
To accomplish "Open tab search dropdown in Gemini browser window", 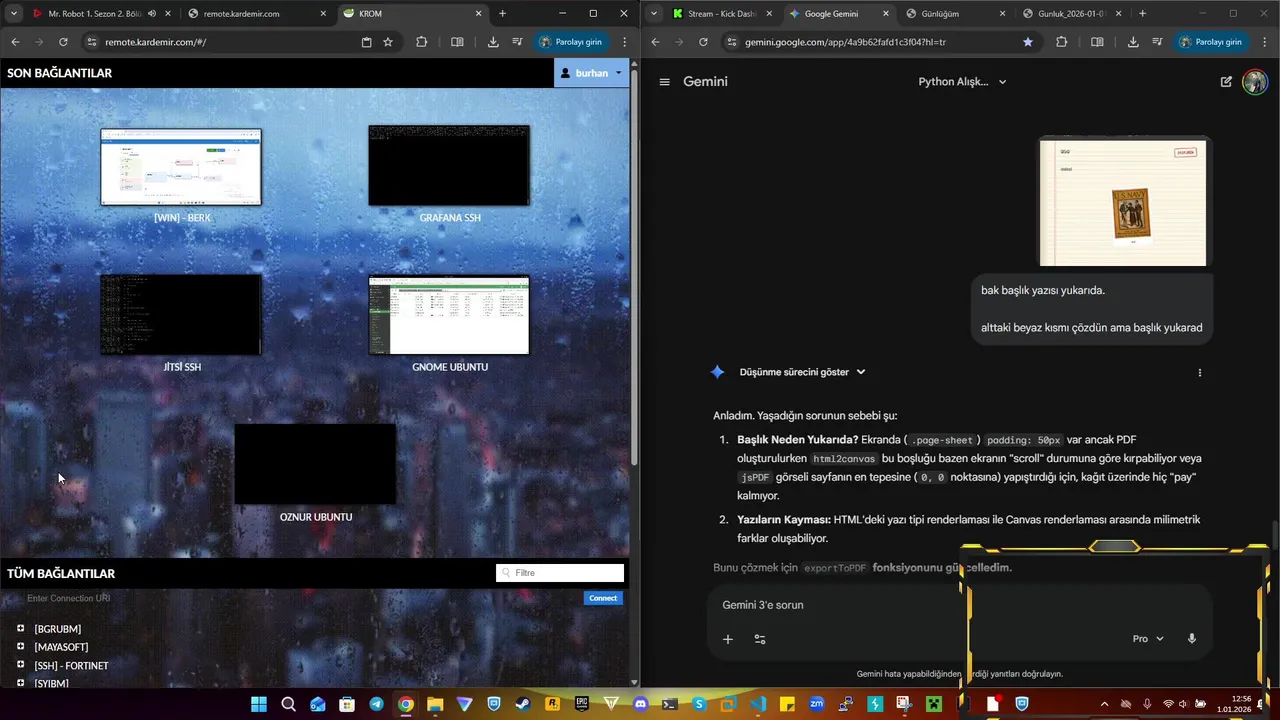I will click(653, 14).
